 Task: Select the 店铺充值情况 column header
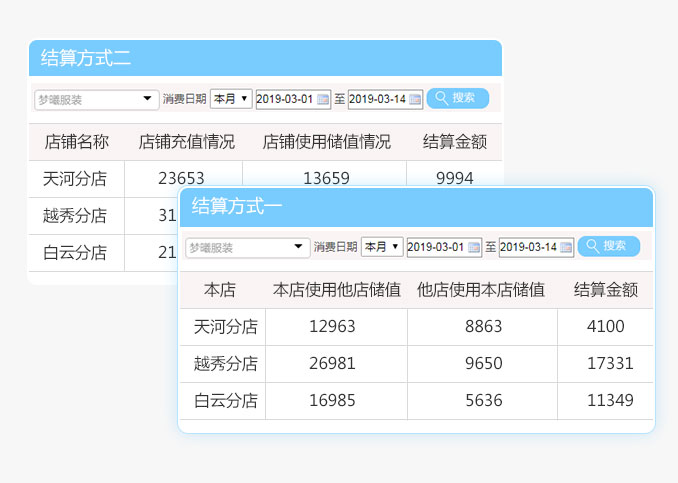[x=187, y=142]
